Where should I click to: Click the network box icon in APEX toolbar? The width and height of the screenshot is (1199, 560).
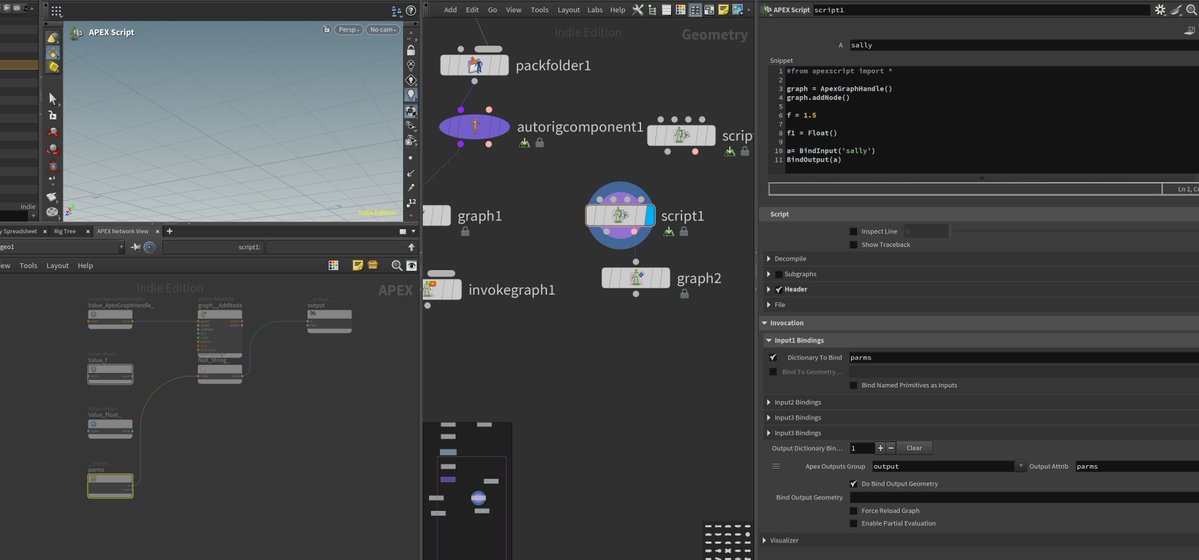point(372,265)
